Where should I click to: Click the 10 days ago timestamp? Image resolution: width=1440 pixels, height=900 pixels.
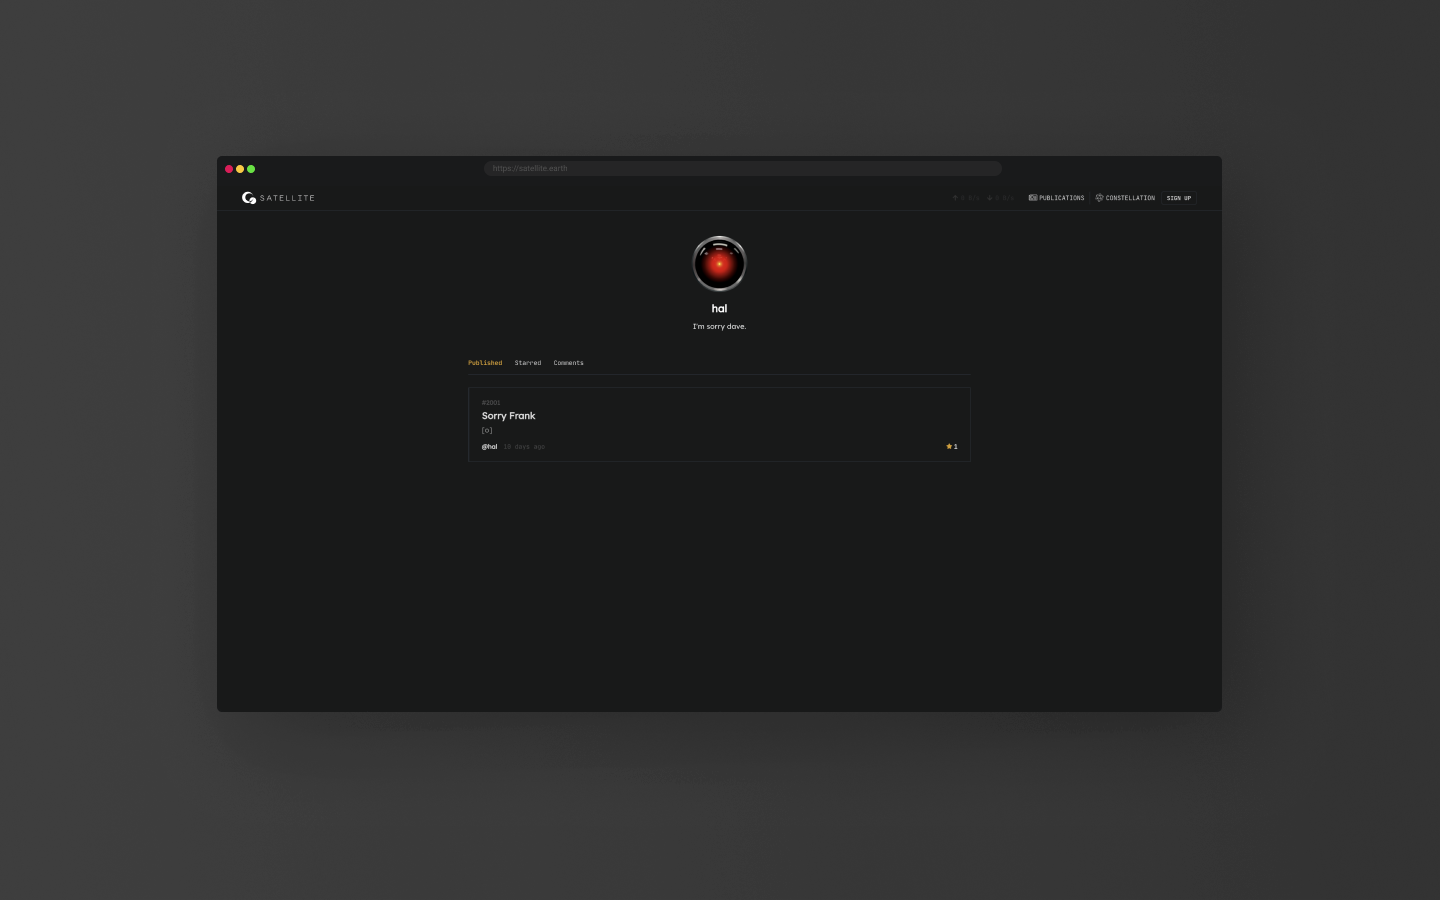coord(524,447)
